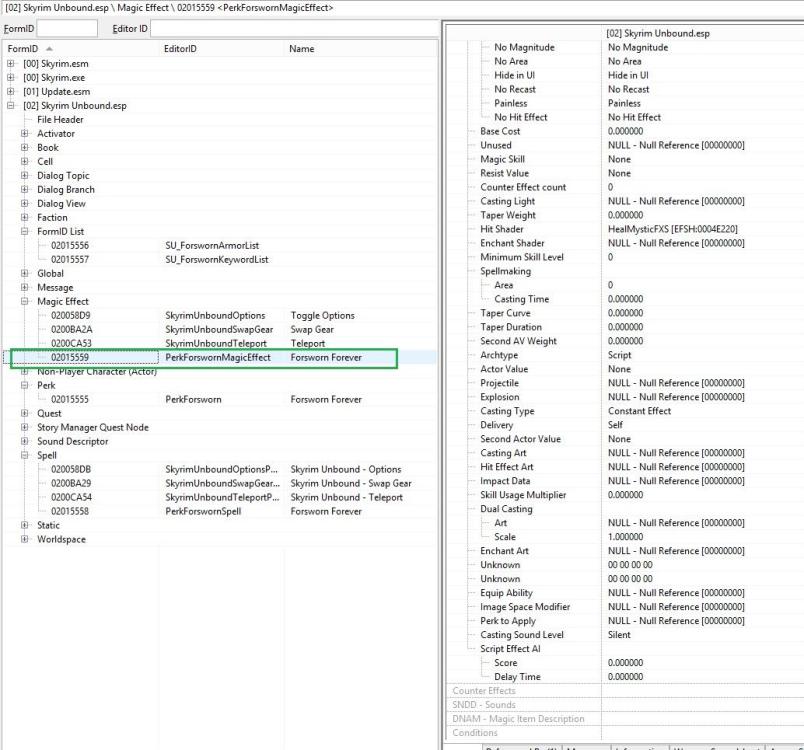Image resolution: width=804 pixels, height=750 pixels.
Task: Expand the Faction group
Action: 24,217
